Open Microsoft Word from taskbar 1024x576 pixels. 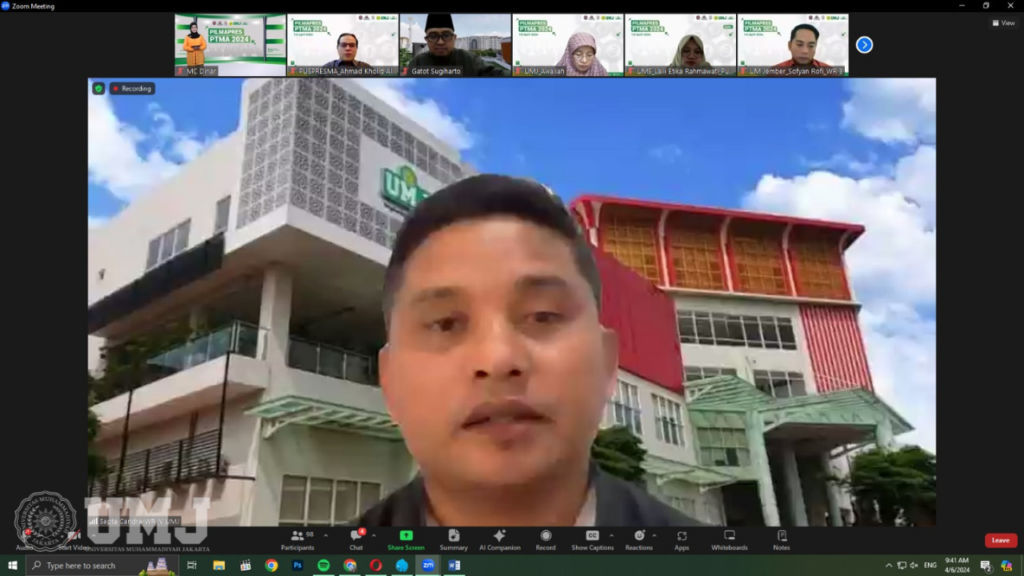455,566
